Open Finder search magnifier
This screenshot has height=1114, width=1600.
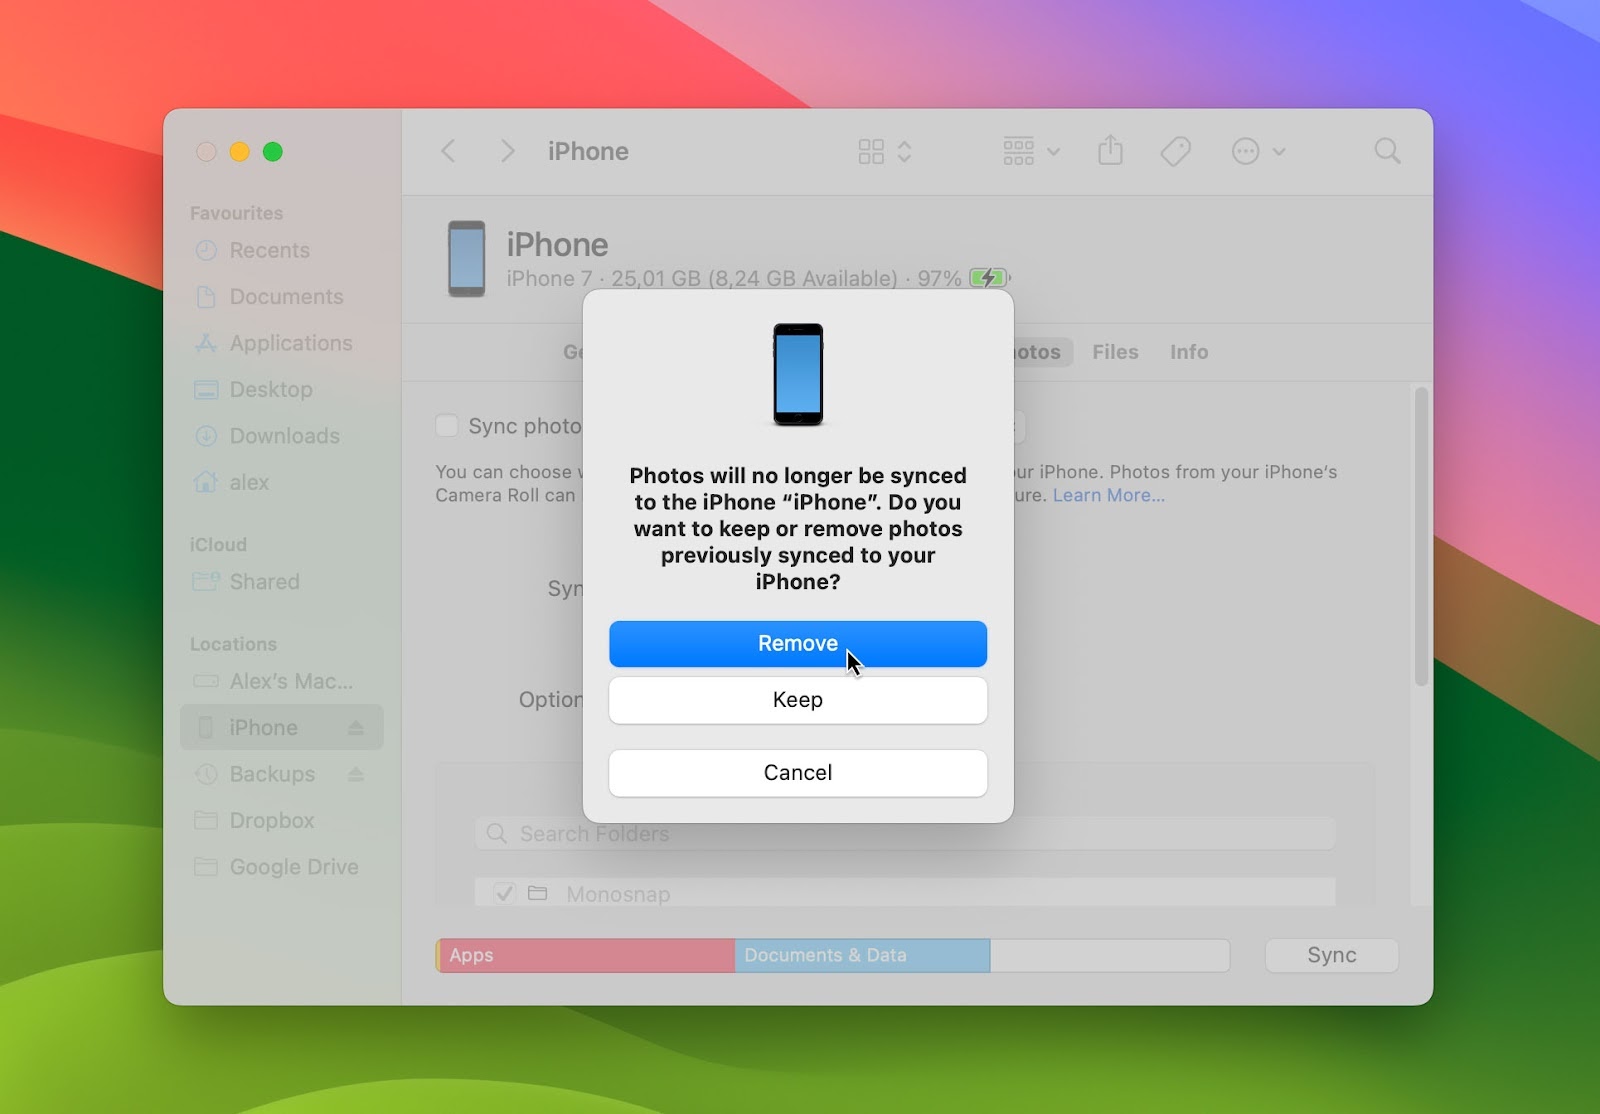[1387, 151]
